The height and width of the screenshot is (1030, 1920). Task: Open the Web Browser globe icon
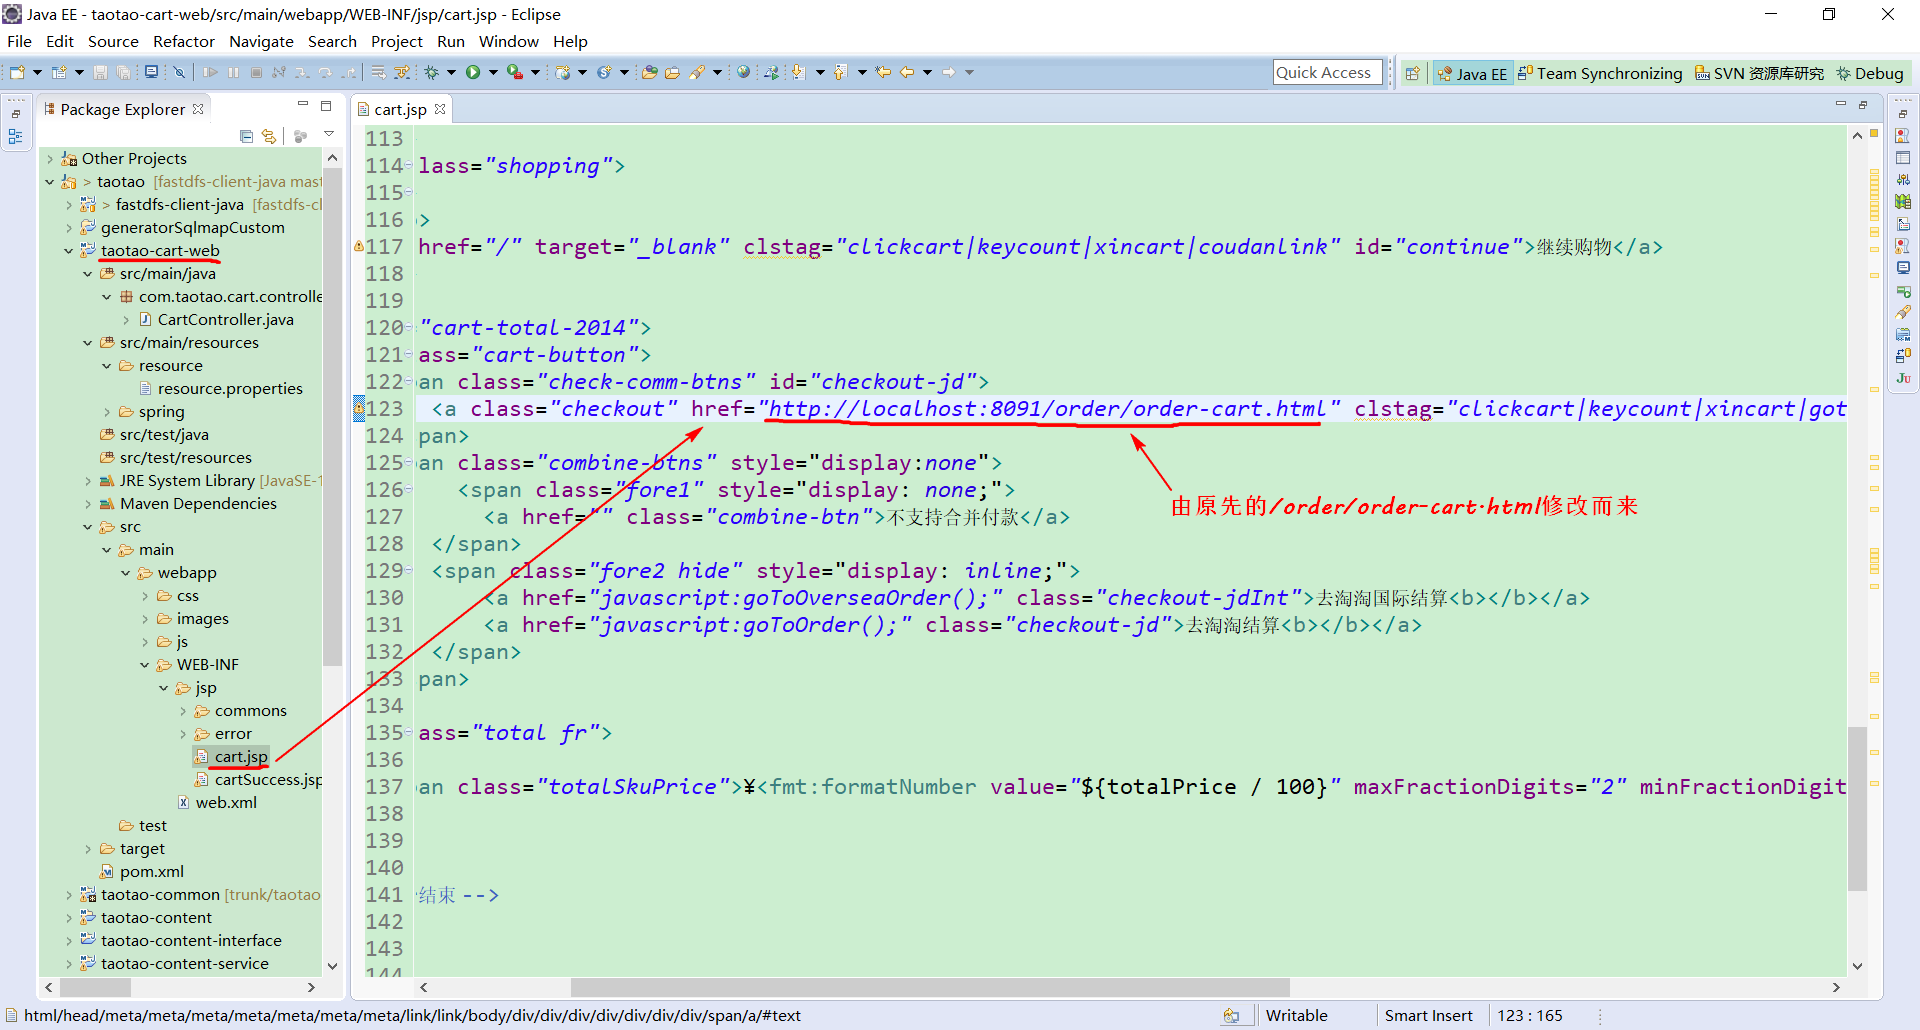743,72
